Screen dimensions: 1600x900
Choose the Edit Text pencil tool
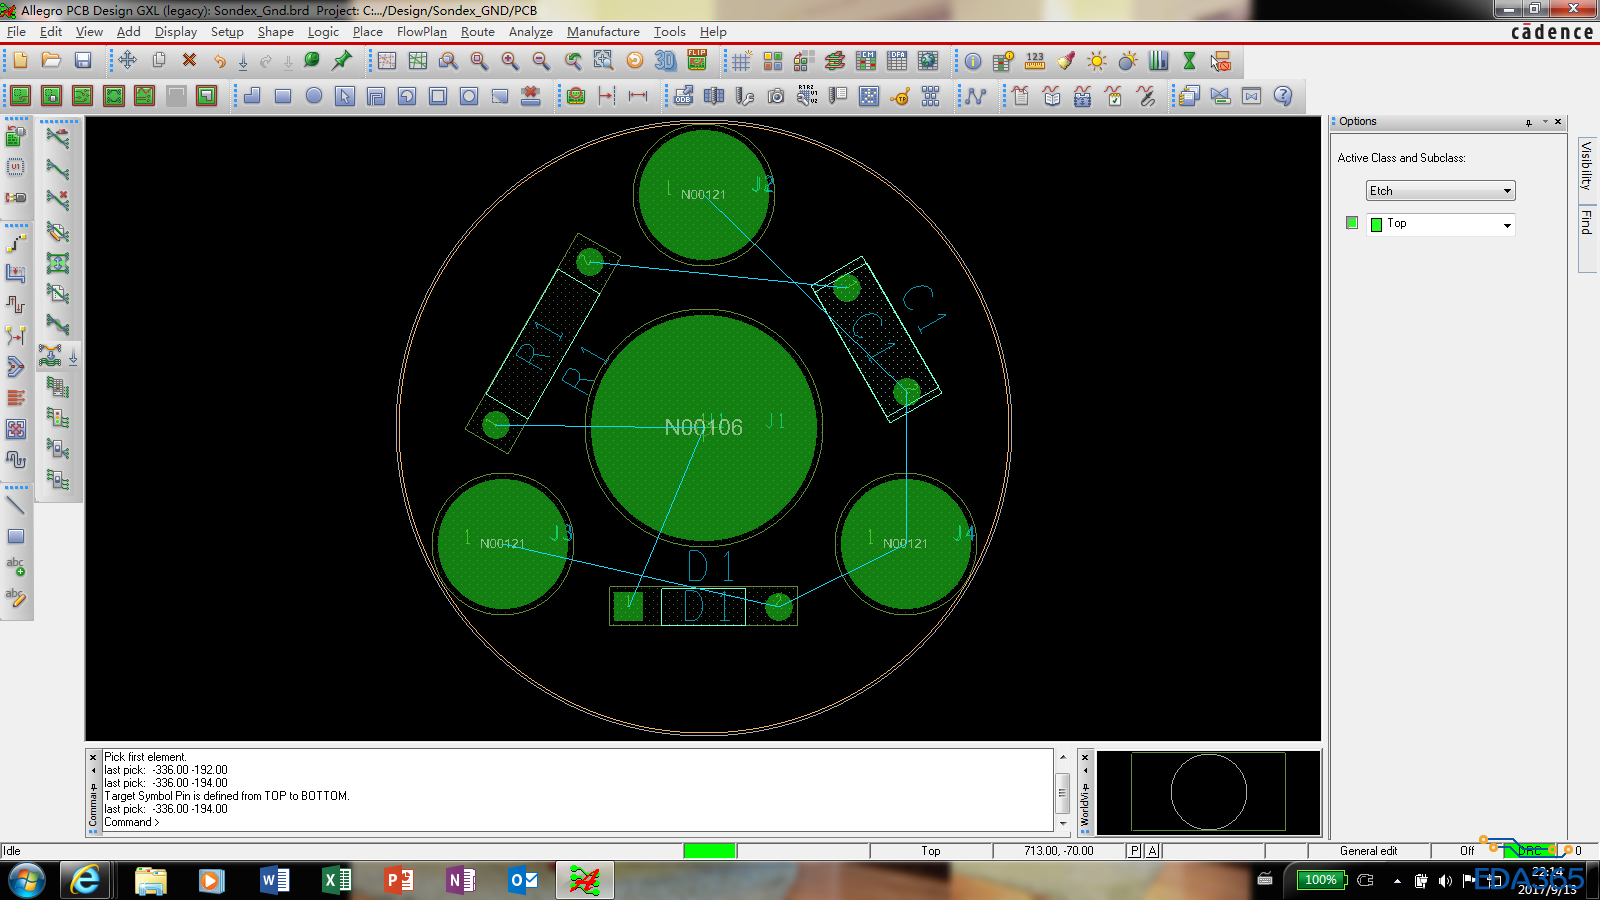[16, 598]
